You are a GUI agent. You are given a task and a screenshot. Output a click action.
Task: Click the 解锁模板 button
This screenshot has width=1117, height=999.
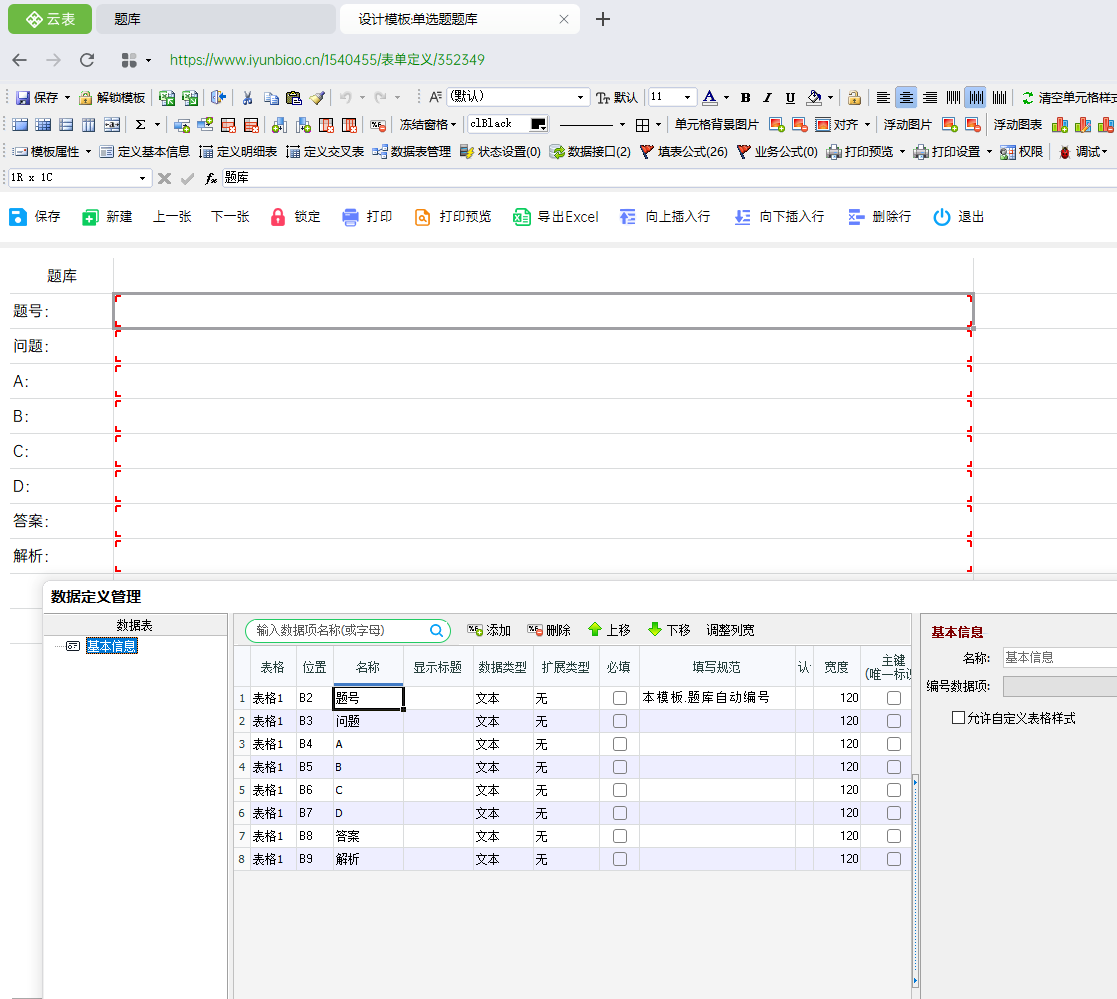(112, 98)
